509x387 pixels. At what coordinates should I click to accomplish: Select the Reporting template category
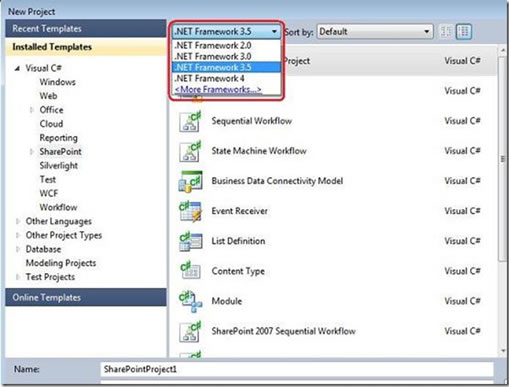[x=58, y=138]
